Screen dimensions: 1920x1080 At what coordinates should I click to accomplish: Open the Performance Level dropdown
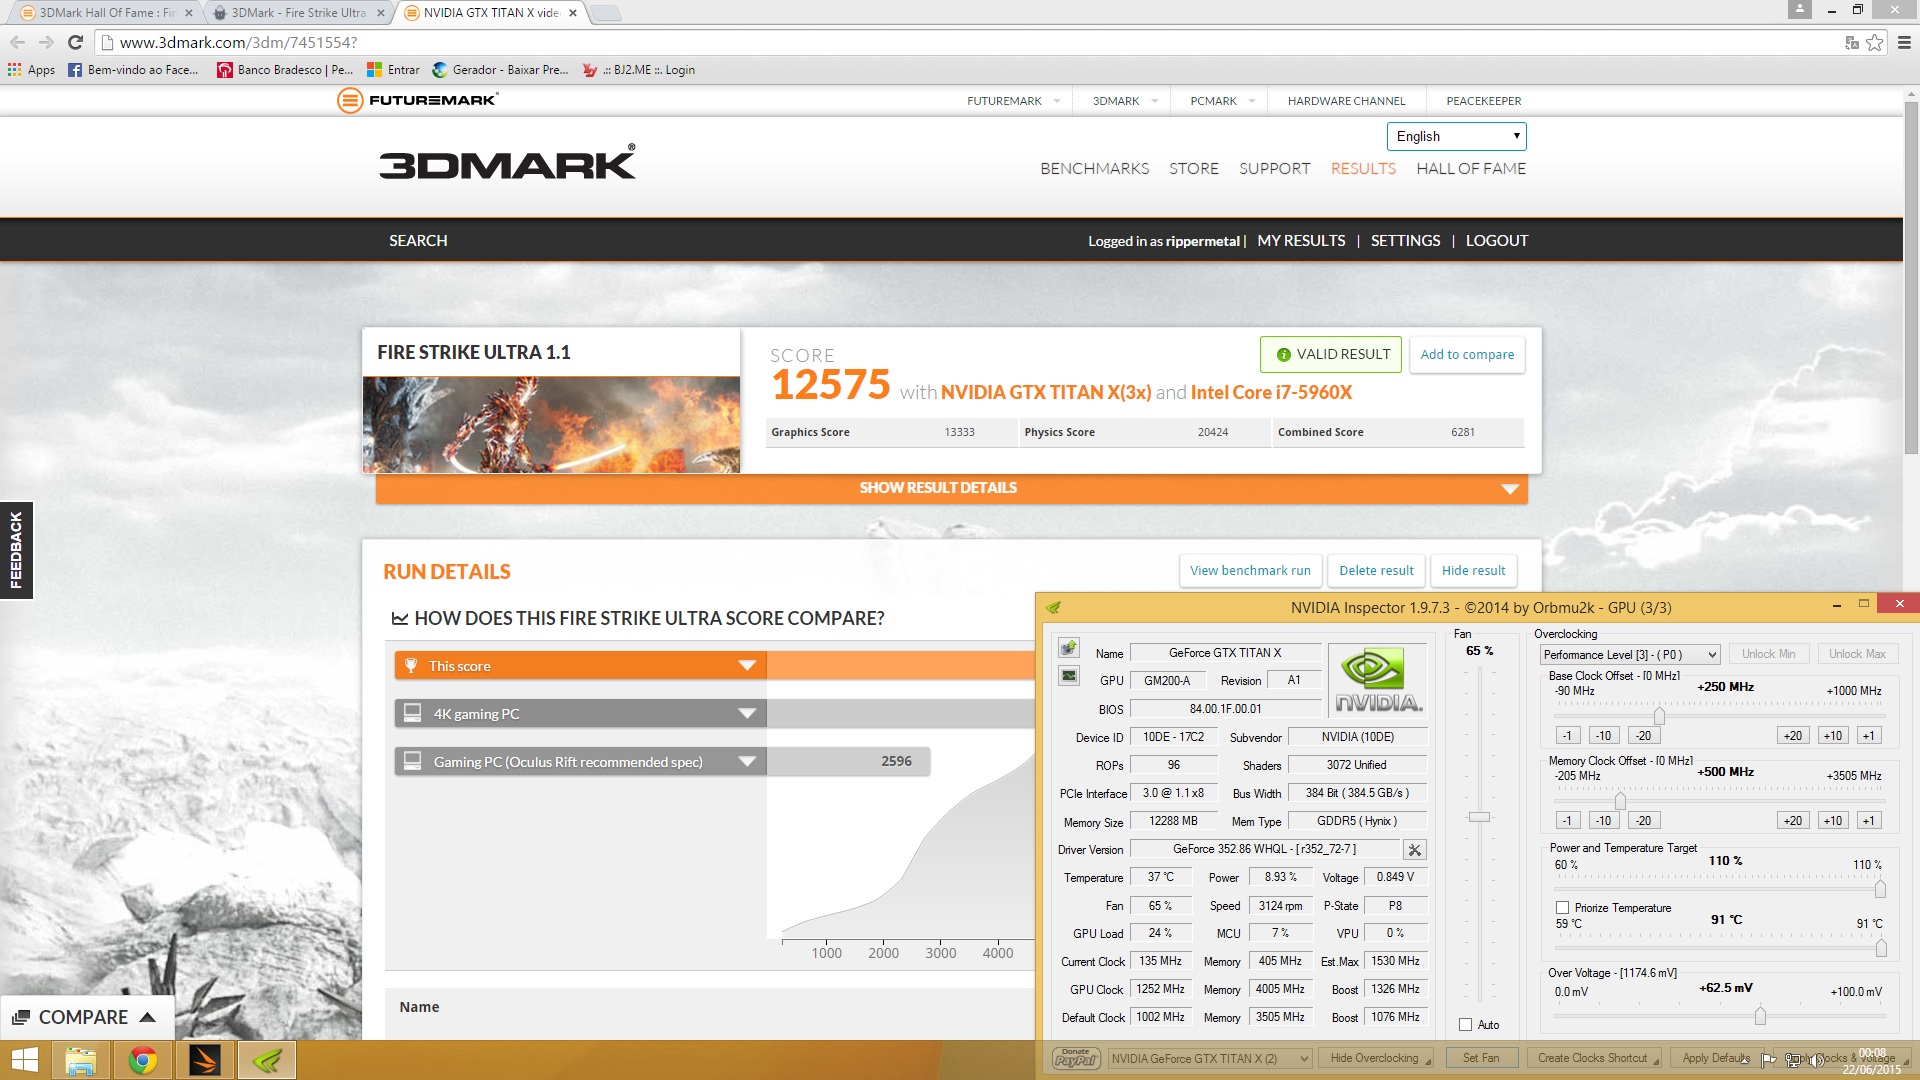coord(1629,655)
